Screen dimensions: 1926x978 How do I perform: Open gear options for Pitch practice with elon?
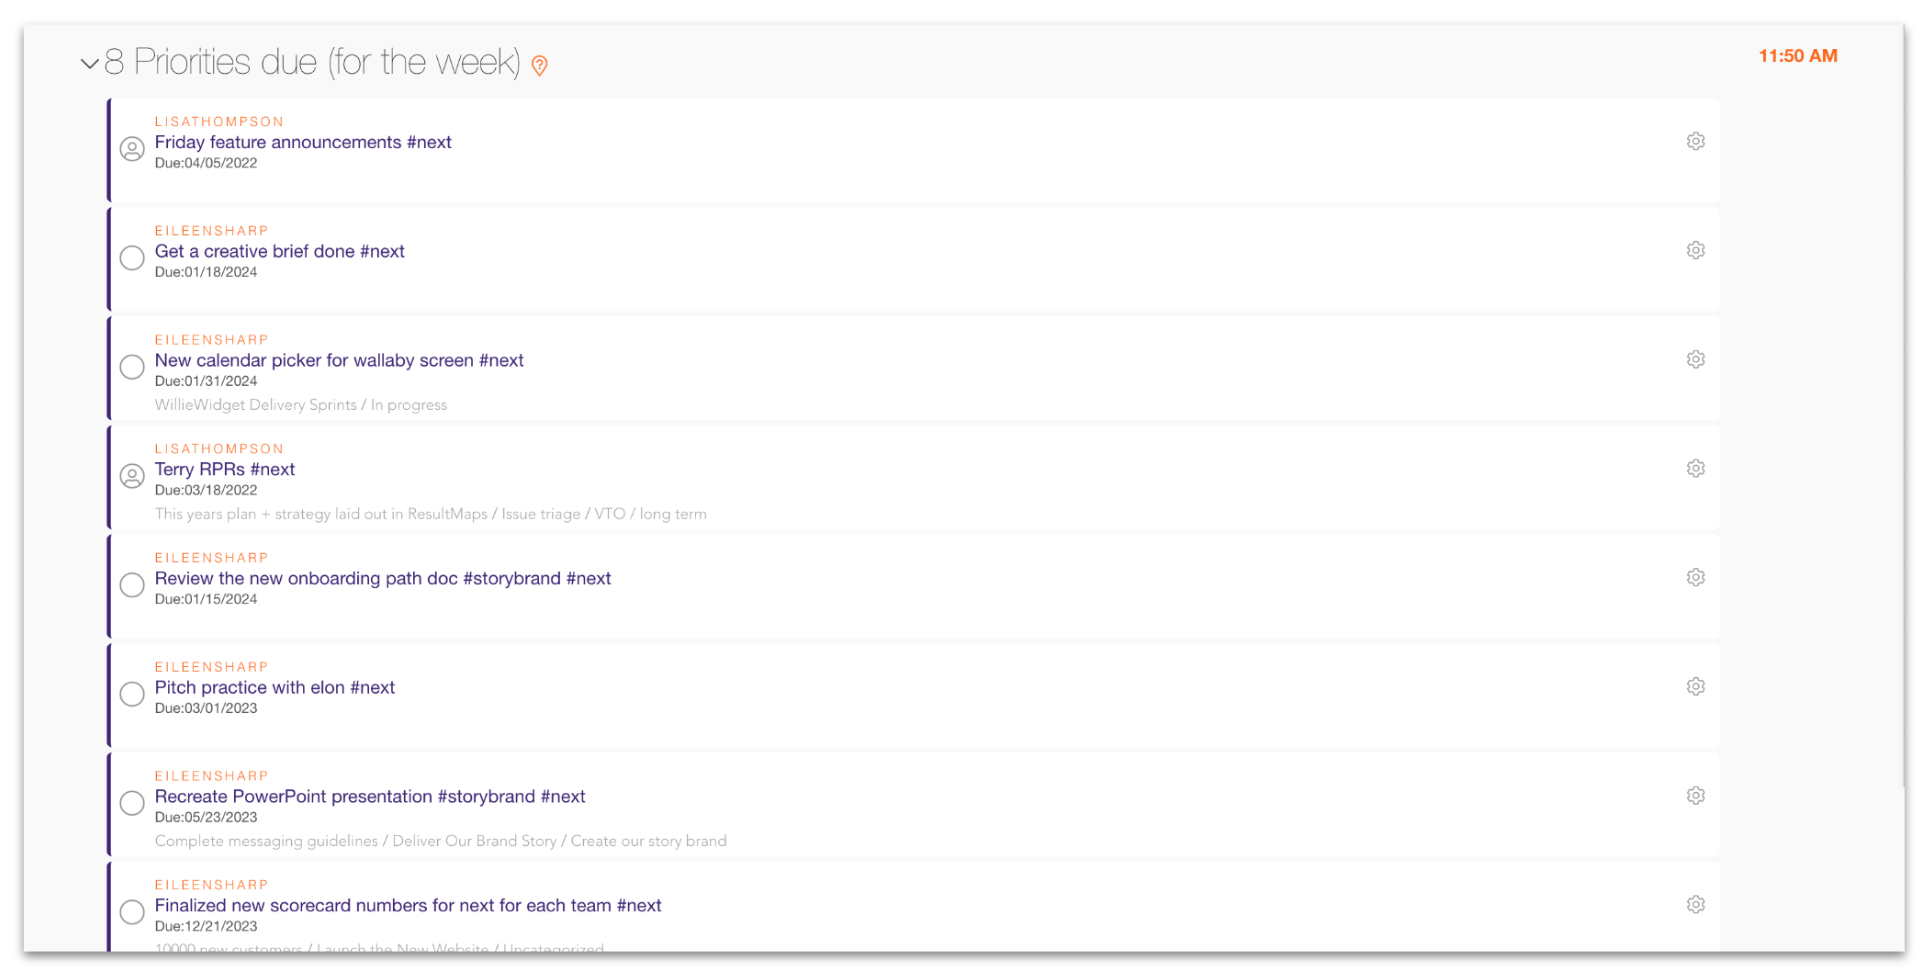pos(1695,687)
